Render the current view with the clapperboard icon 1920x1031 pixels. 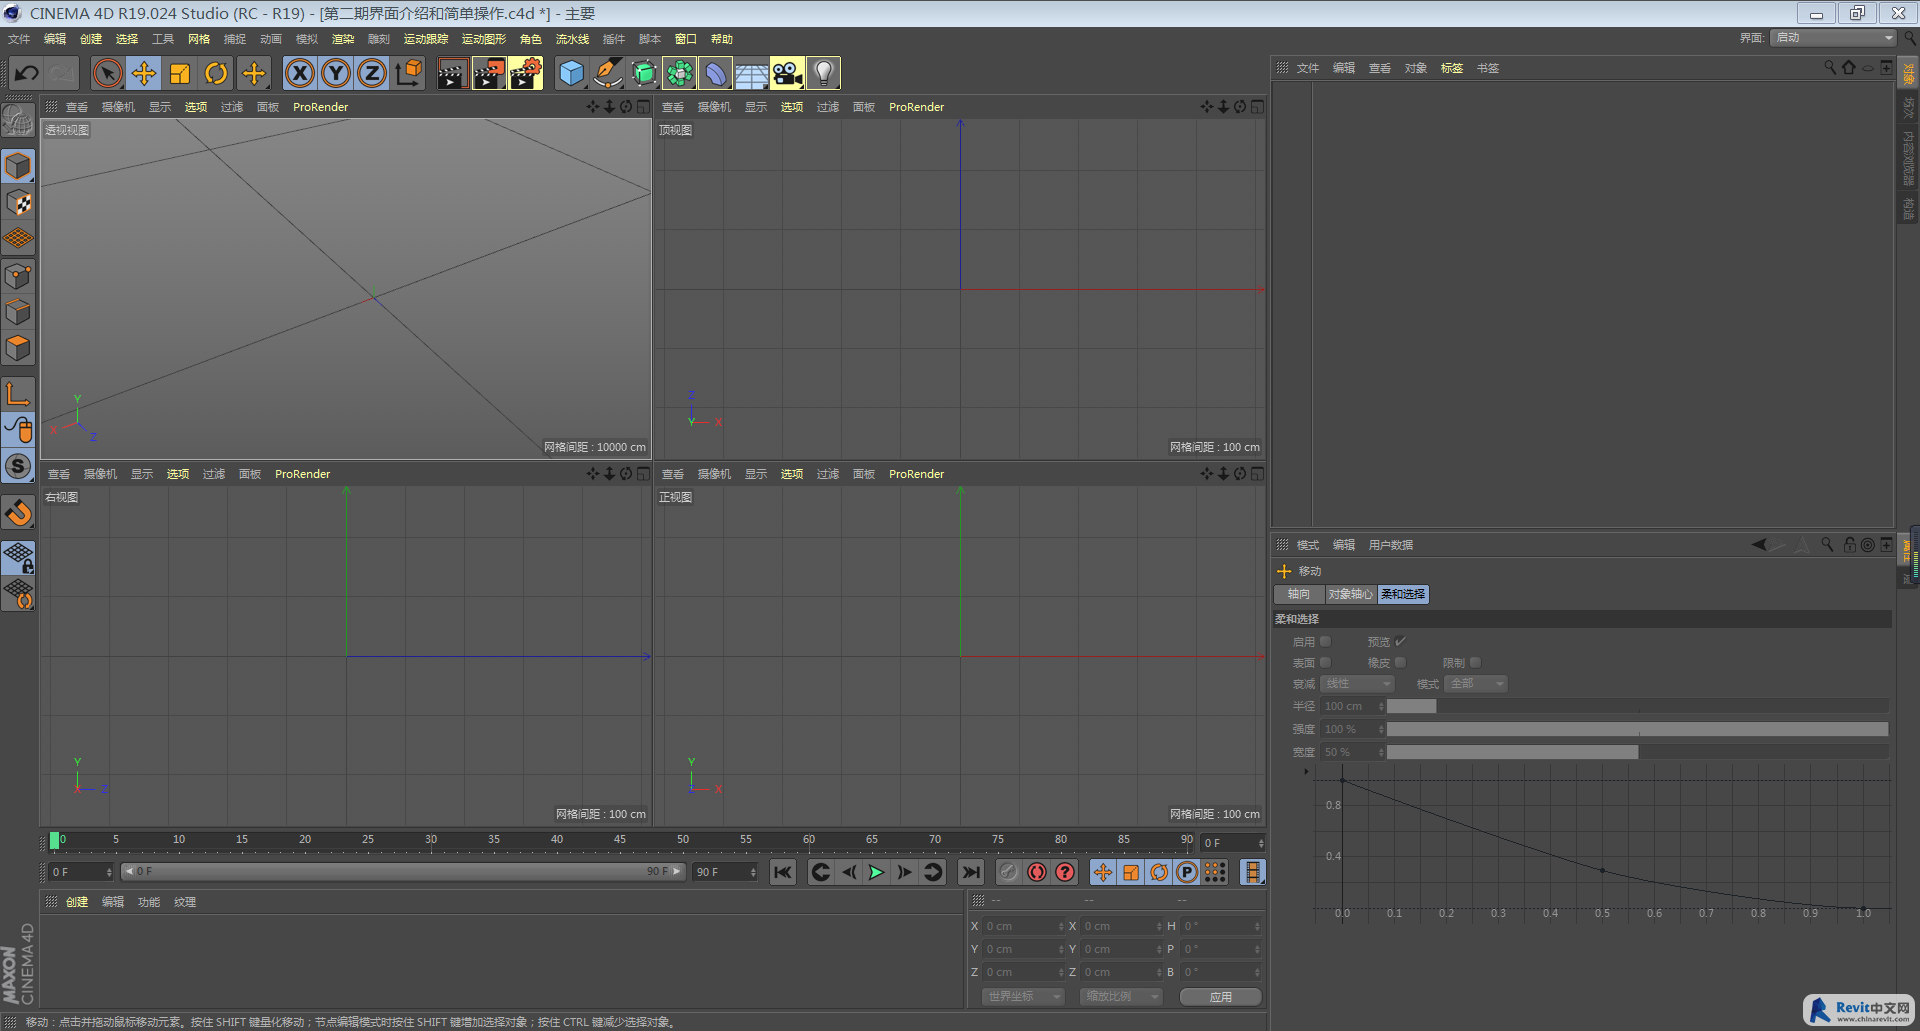pyautogui.click(x=452, y=73)
